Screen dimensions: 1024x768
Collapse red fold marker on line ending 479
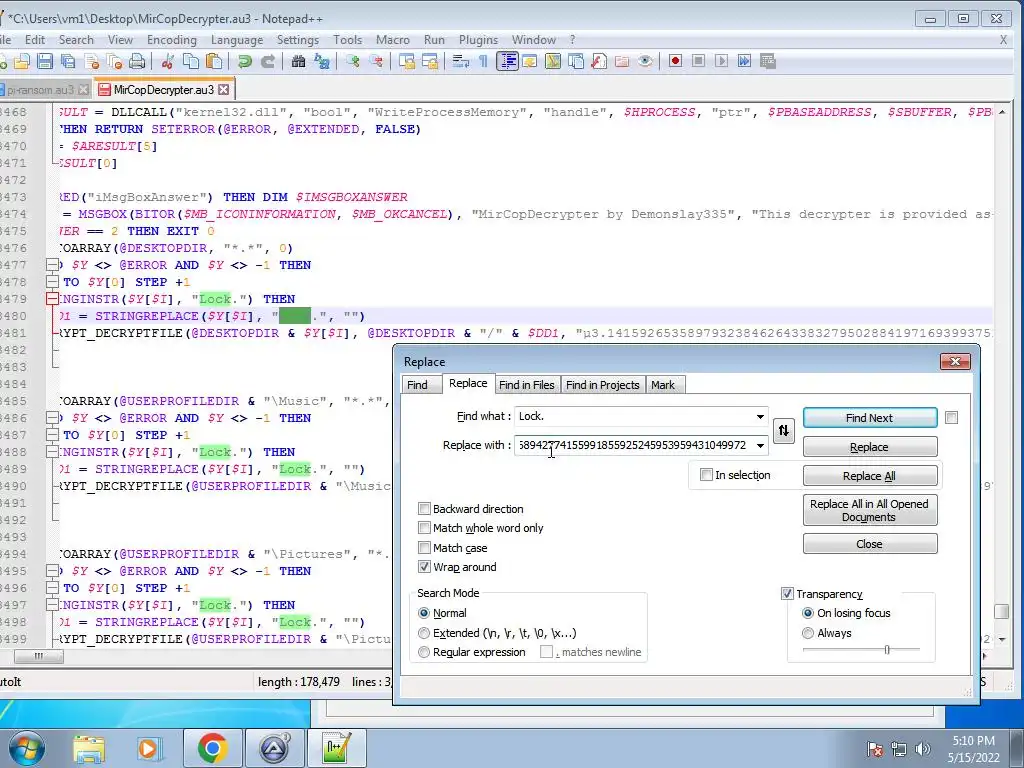(x=52, y=299)
